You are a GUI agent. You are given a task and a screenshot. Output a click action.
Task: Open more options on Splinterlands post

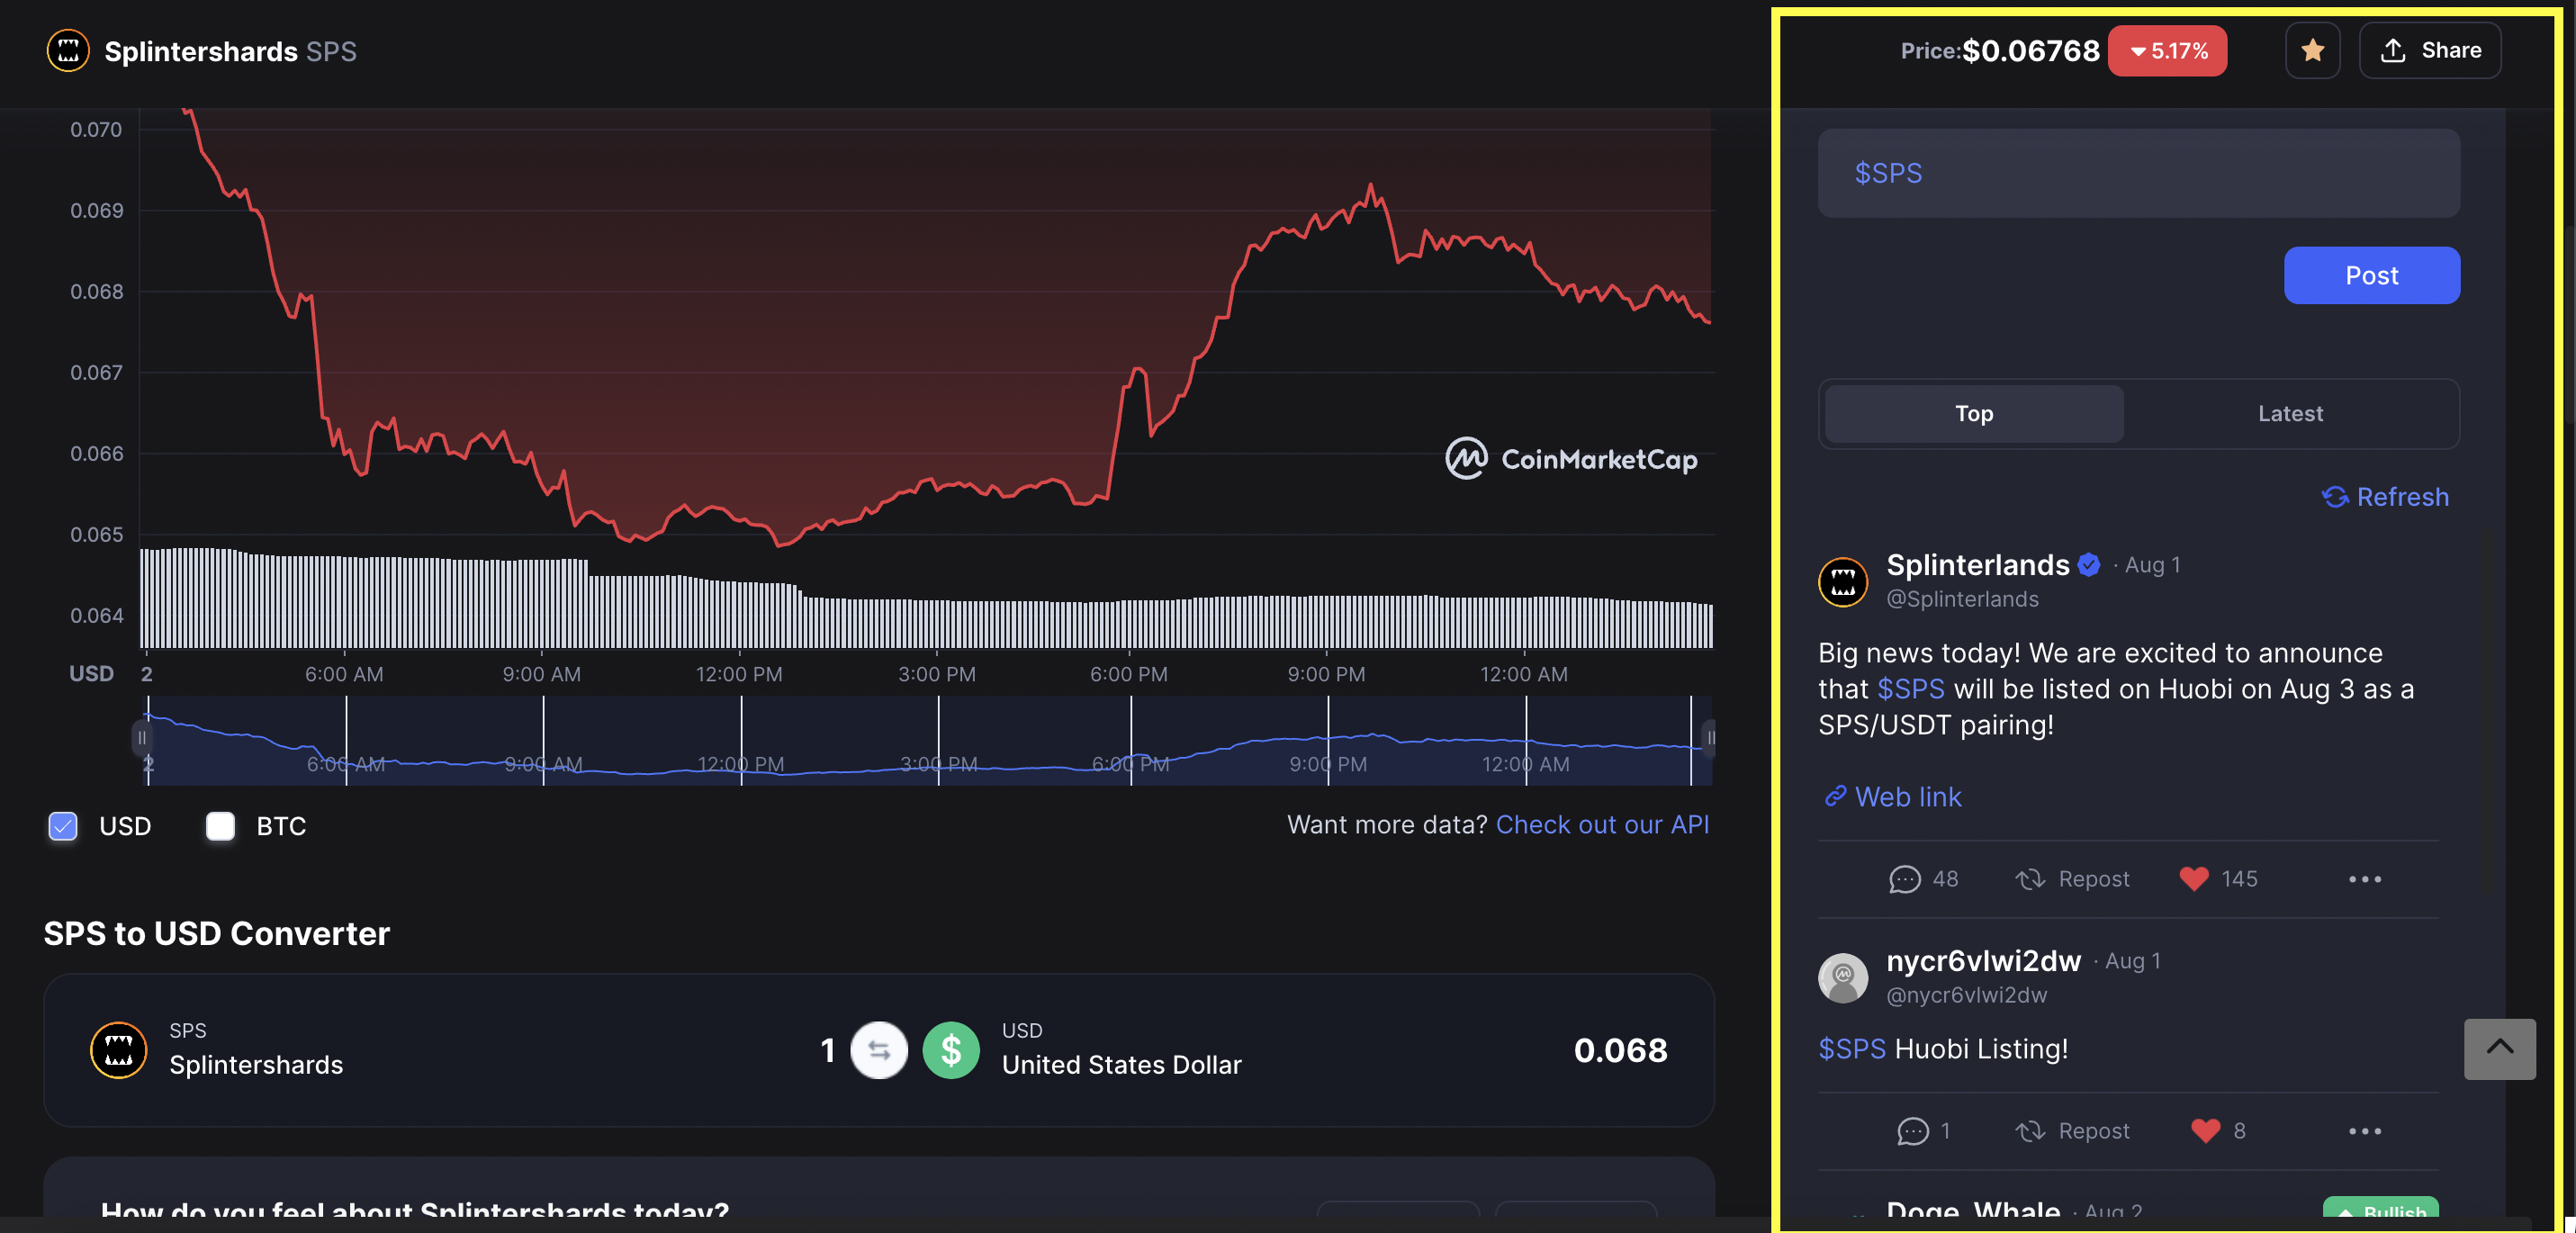[2364, 879]
